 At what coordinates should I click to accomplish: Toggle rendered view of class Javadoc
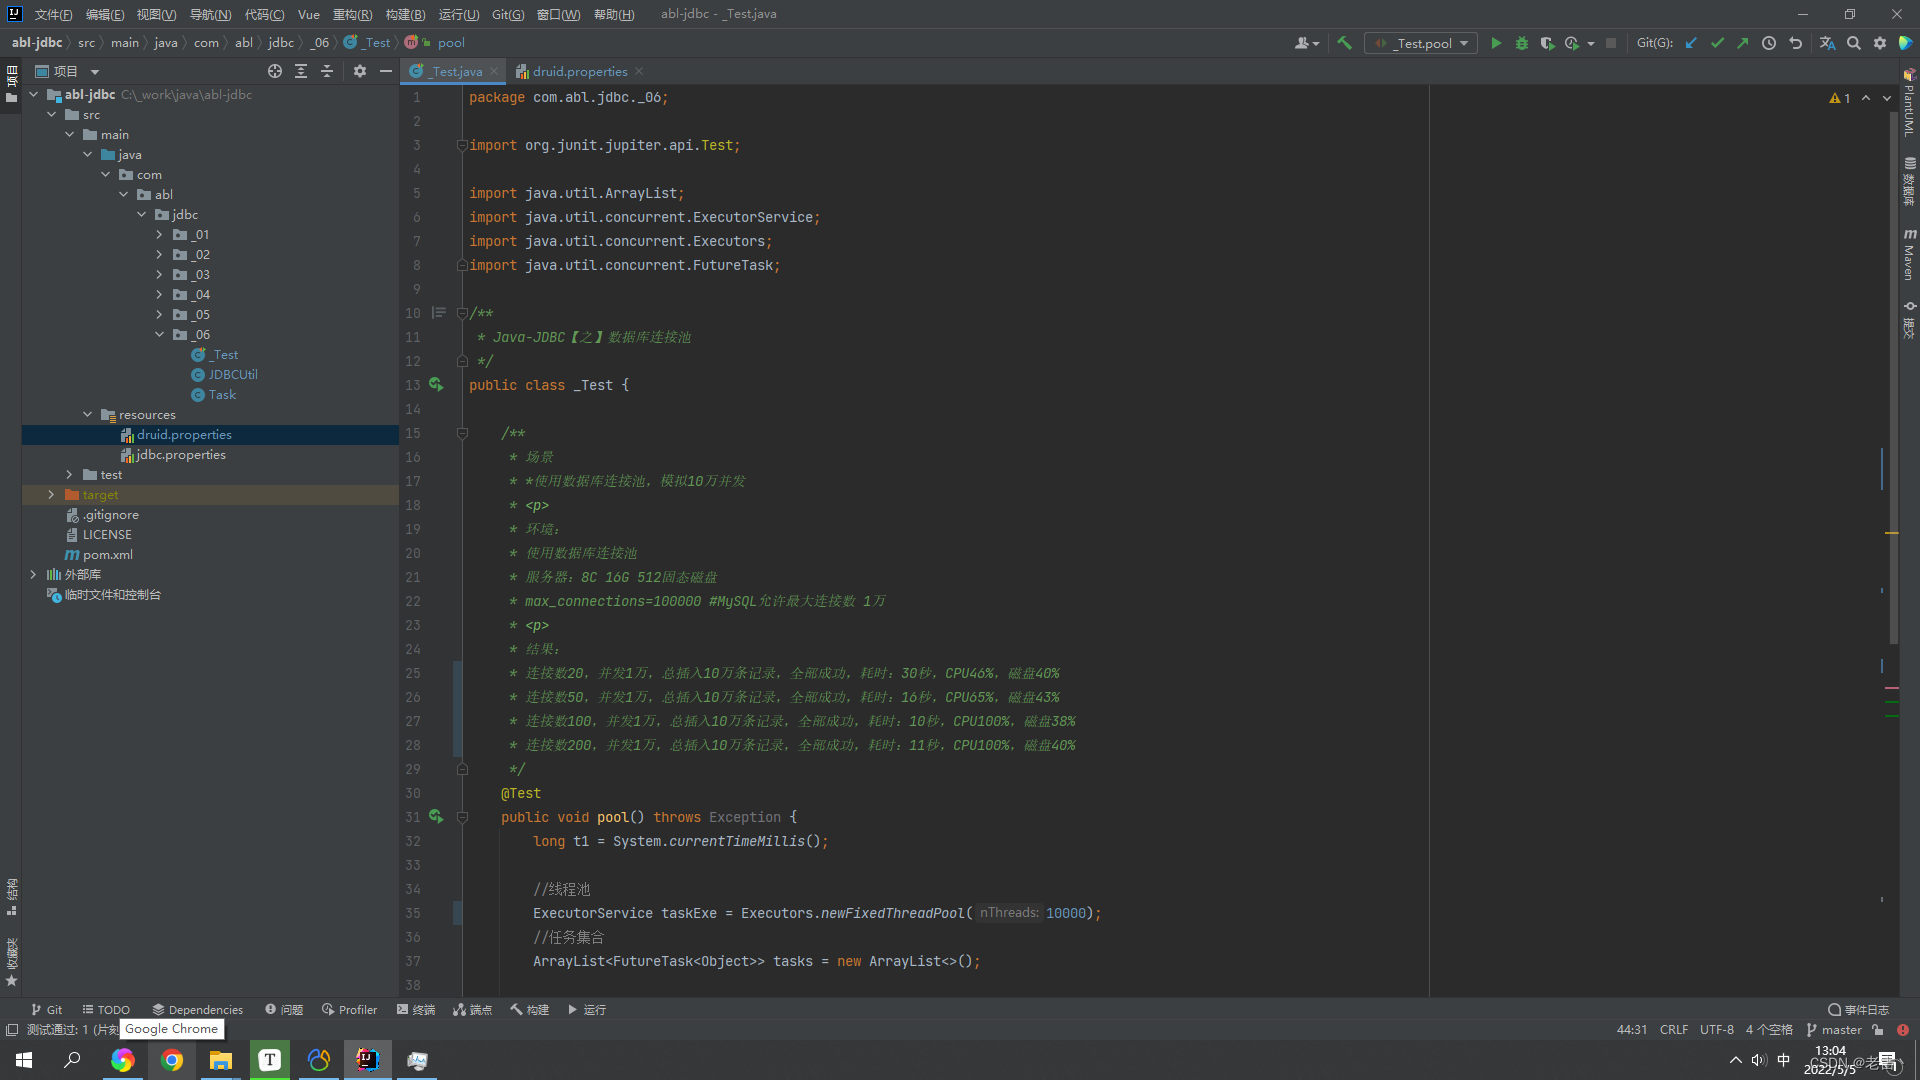click(x=438, y=313)
